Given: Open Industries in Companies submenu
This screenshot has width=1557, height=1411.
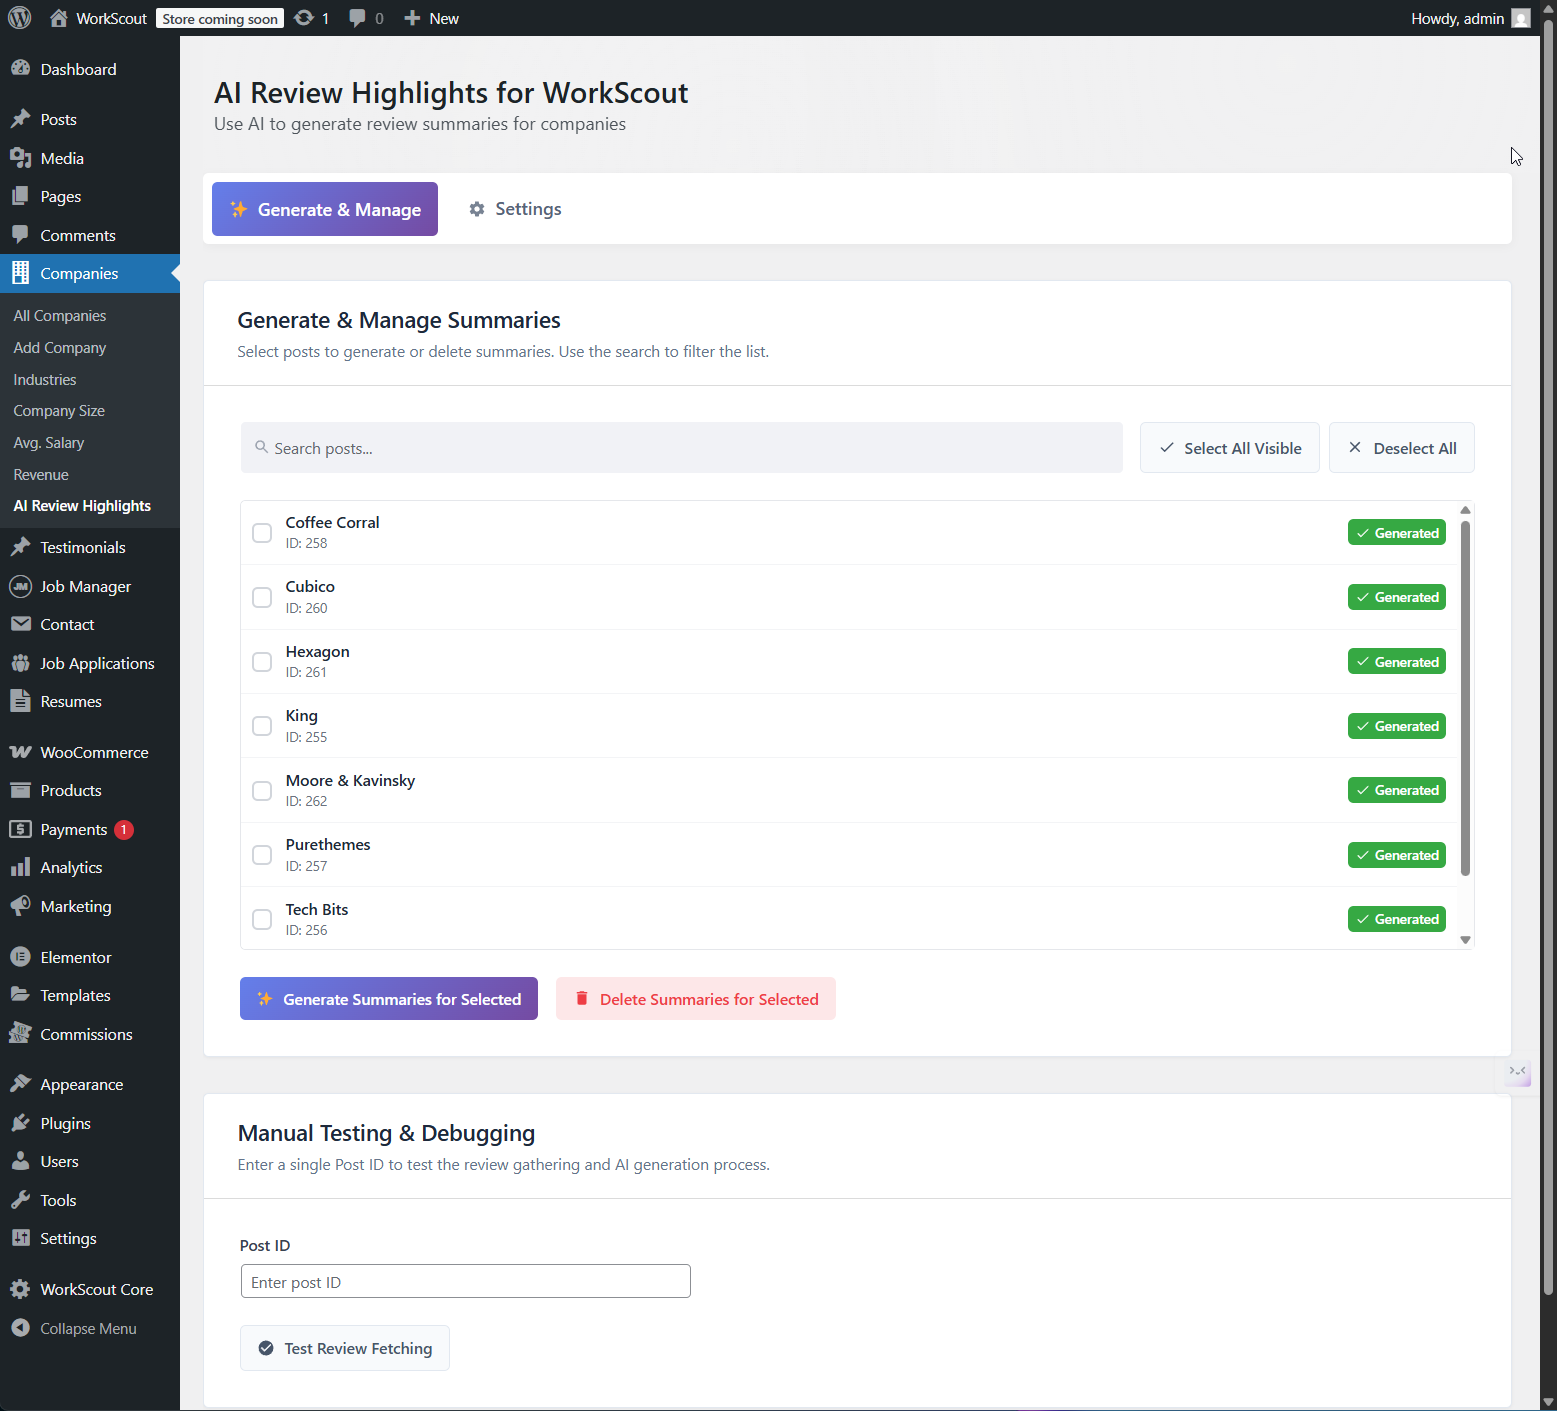Looking at the screenshot, I should 45,380.
